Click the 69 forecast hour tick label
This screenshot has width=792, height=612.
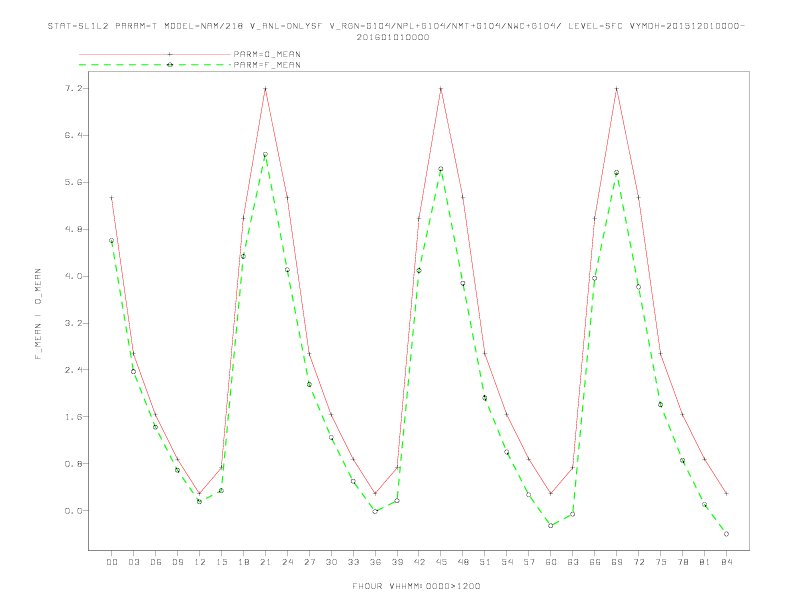[617, 562]
